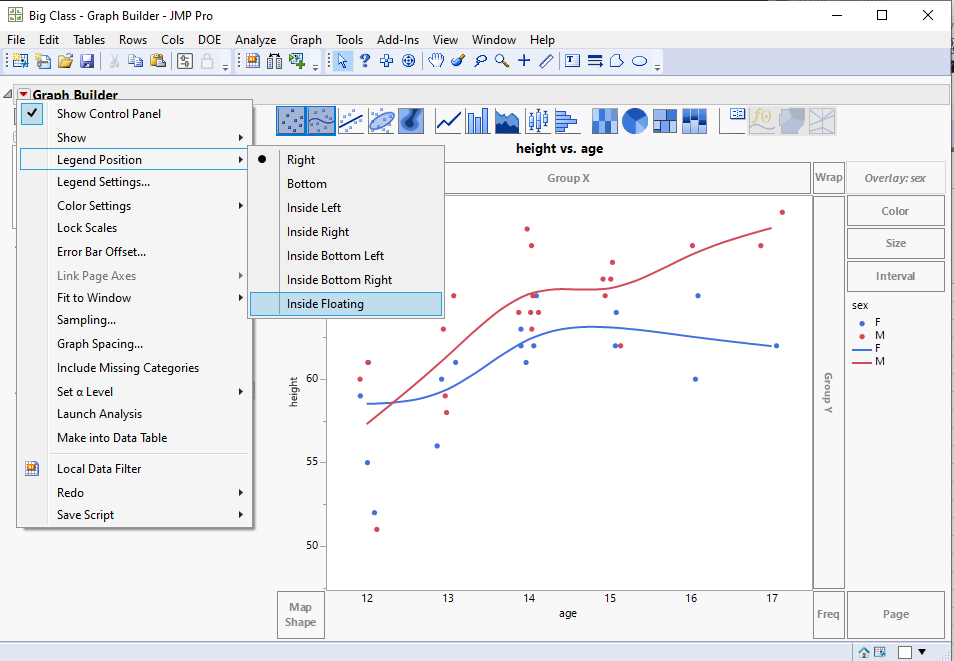The image size is (954, 661).
Task: Select the Histogram element icon
Action: [566, 121]
